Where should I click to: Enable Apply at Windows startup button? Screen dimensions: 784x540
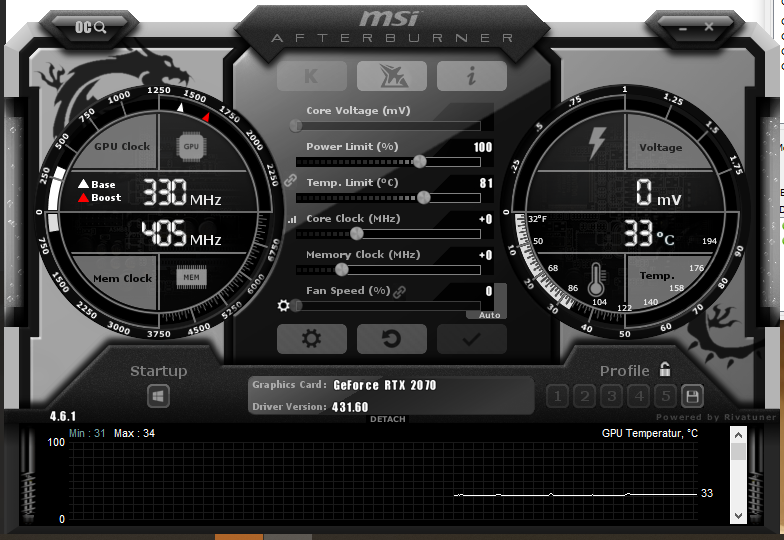(158, 396)
